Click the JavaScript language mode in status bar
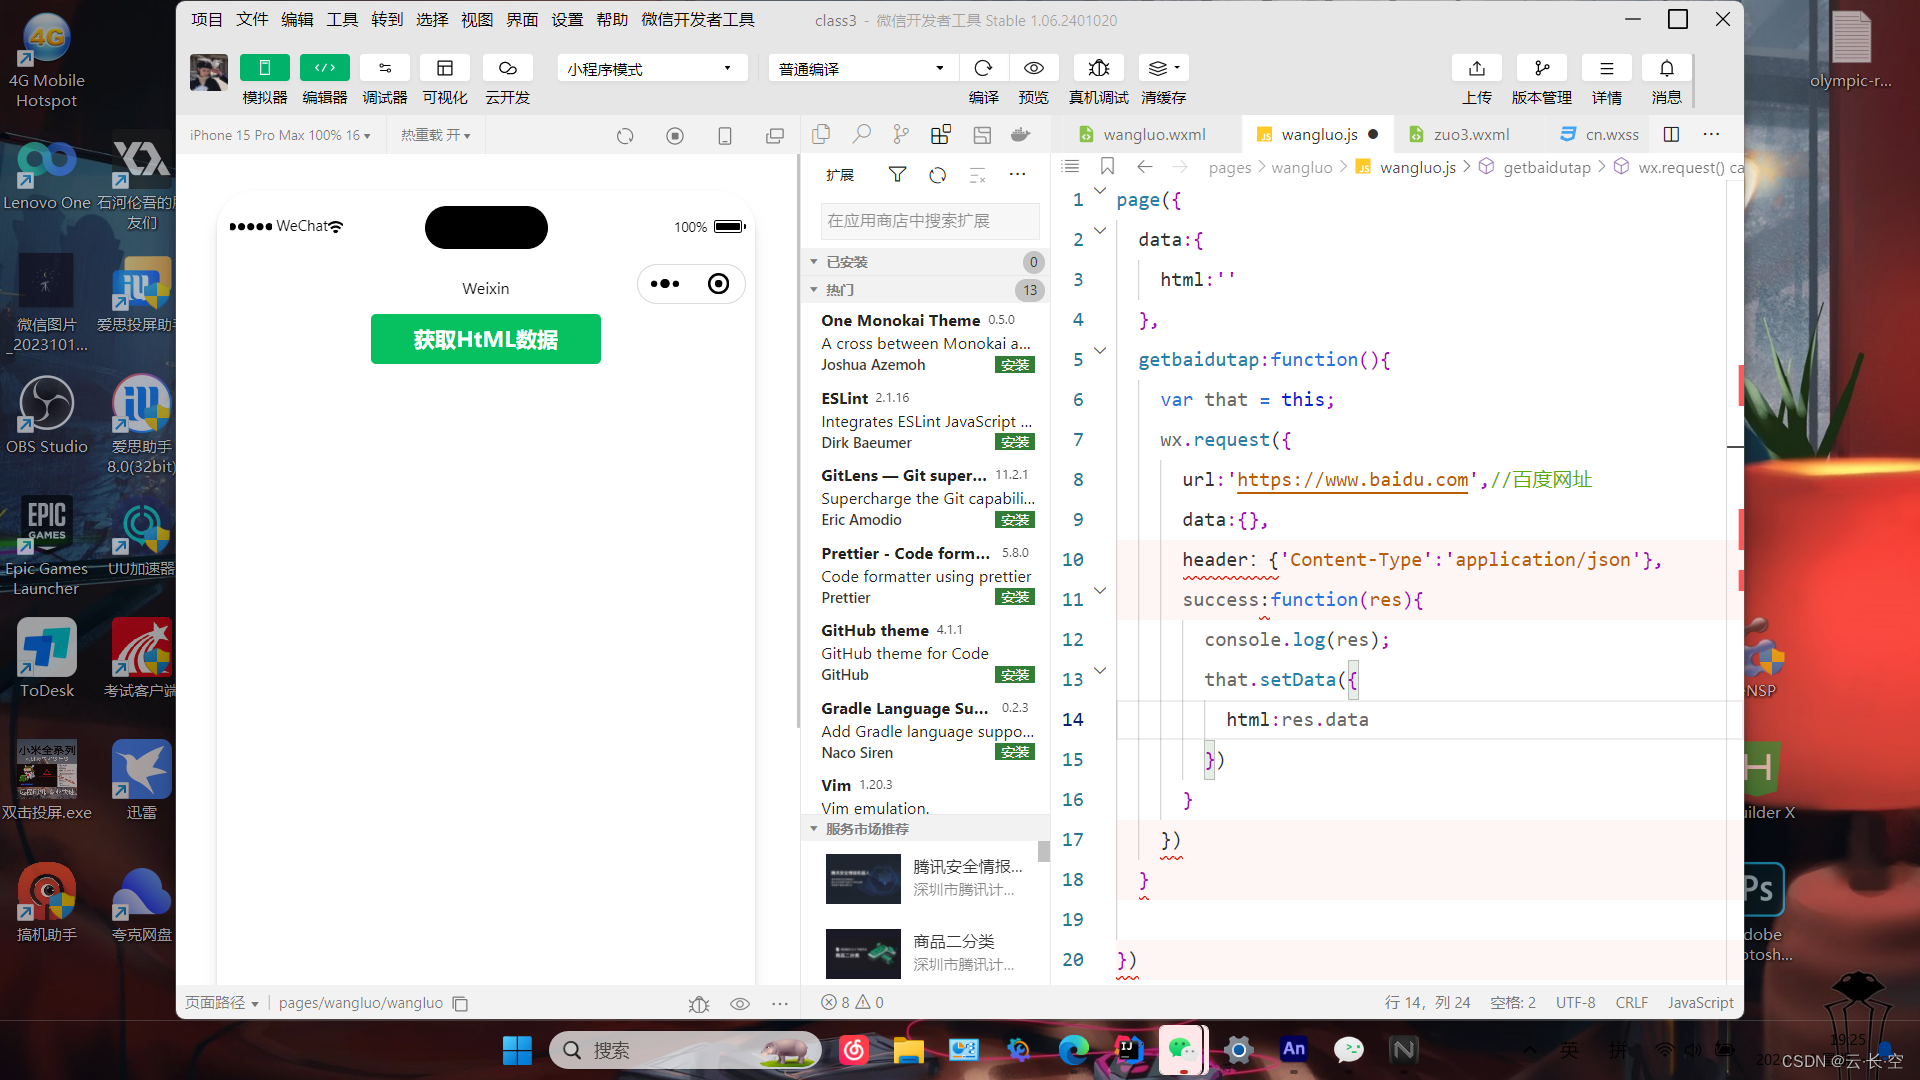The width and height of the screenshot is (1920, 1080). (x=1700, y=1002)
